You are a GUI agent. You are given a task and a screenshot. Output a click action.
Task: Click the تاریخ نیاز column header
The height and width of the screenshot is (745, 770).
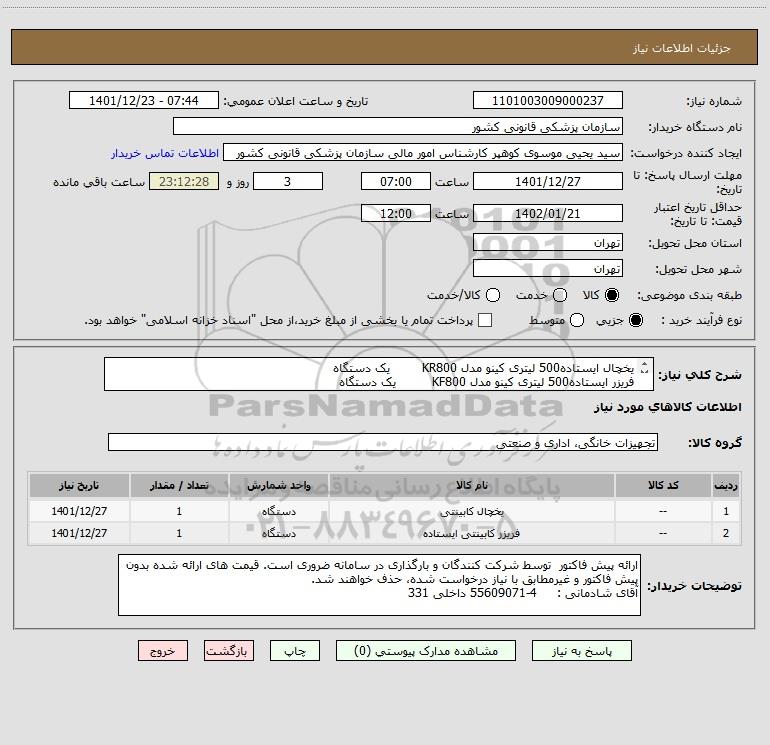tap(79, 486)
